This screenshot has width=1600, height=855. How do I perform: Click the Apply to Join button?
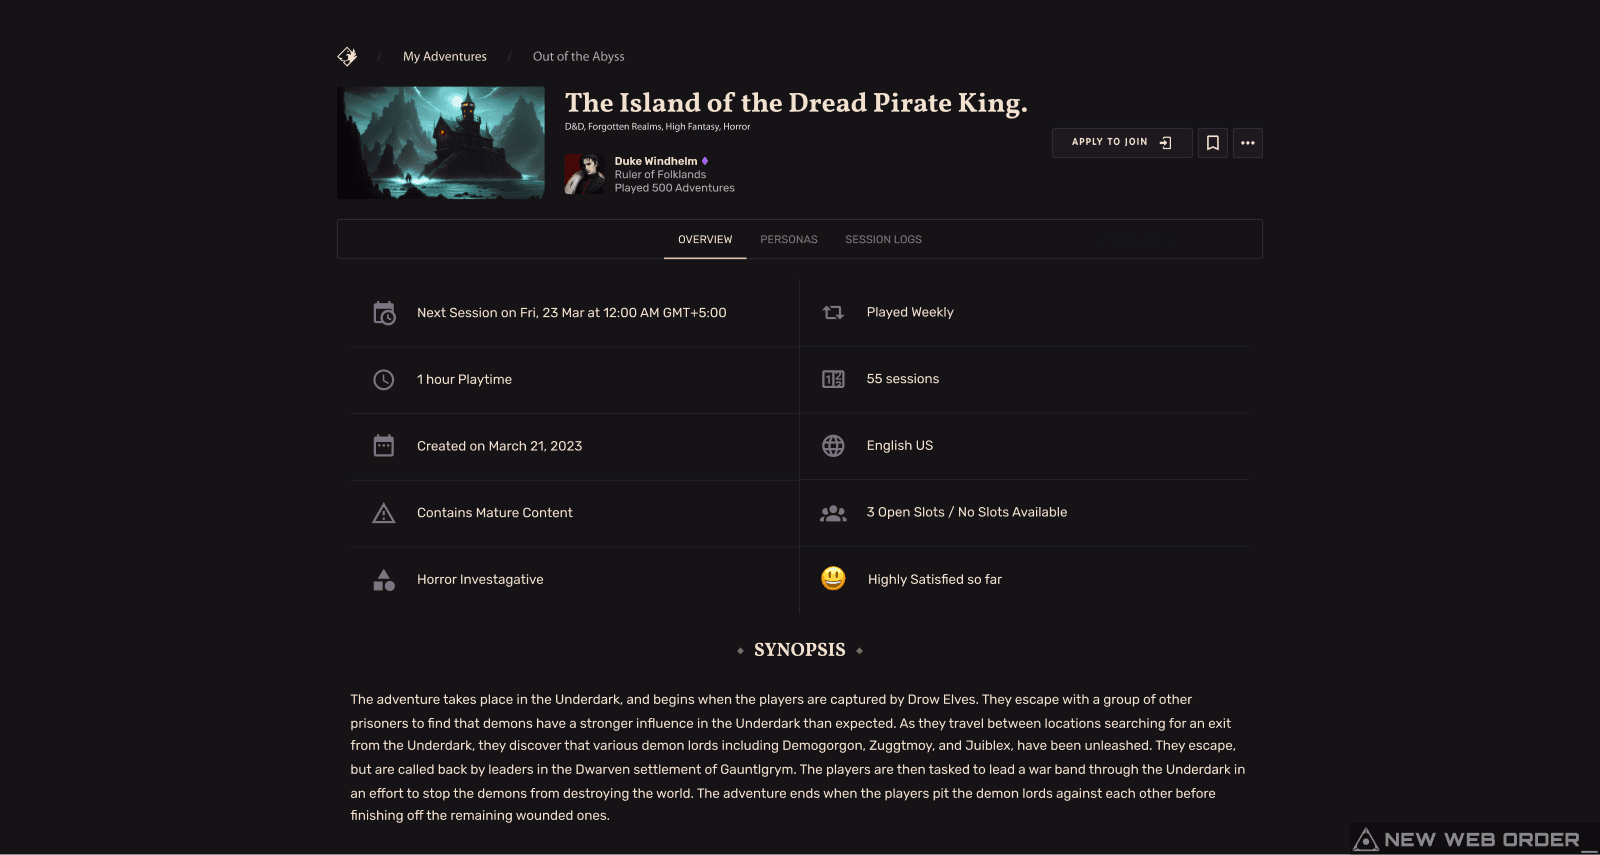coord(1122,143)
